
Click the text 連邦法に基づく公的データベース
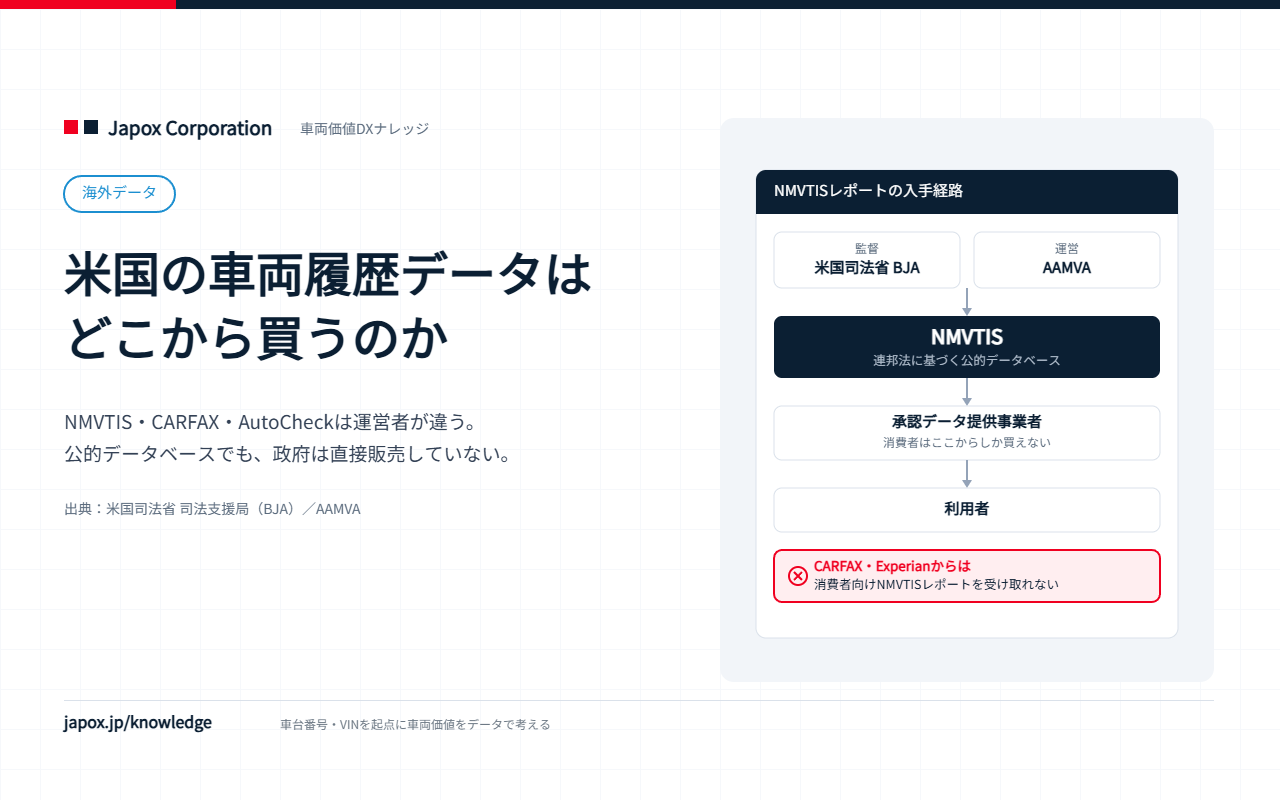tap(967, 360)
